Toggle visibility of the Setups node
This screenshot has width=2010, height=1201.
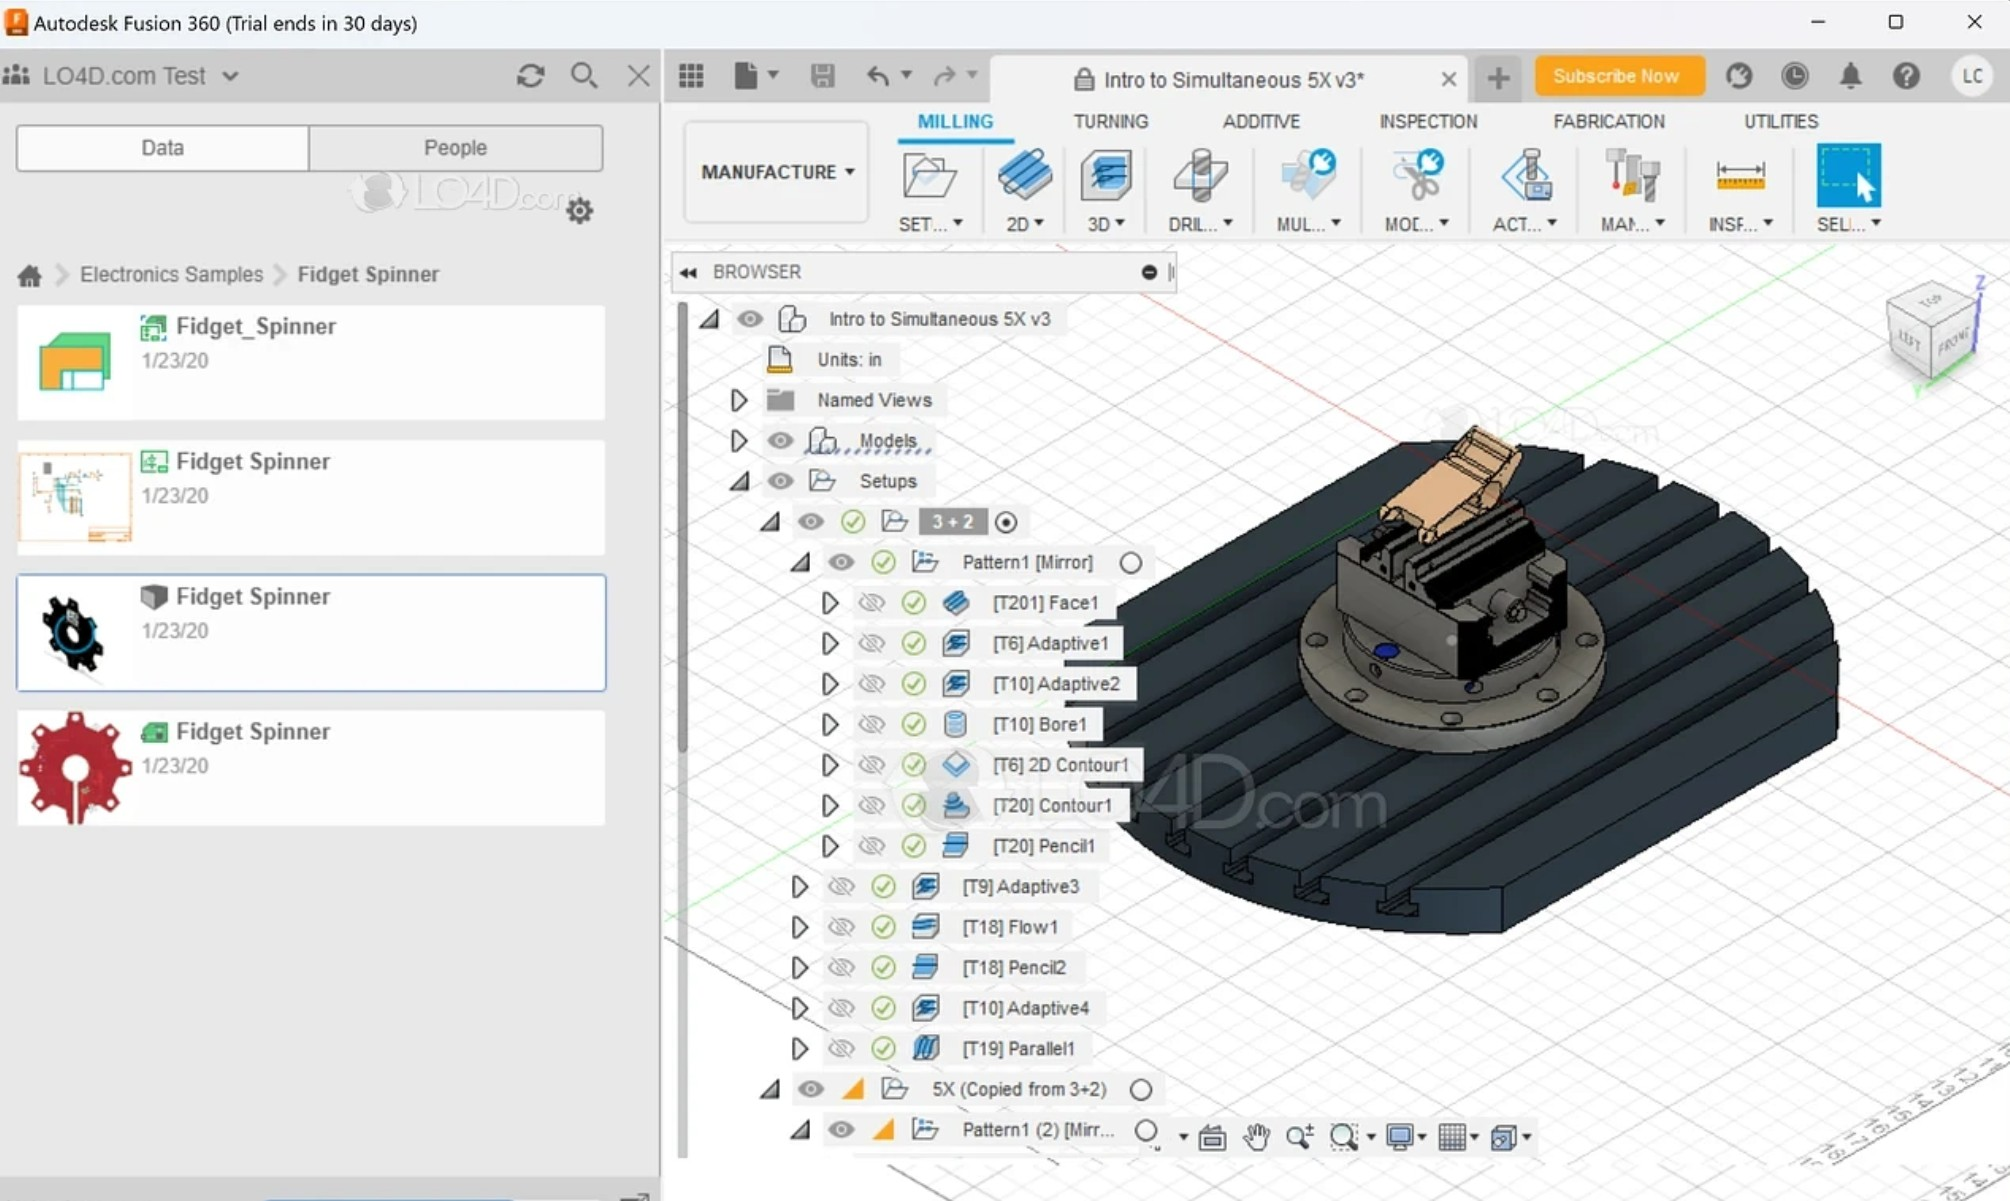(x=780, y=481)
